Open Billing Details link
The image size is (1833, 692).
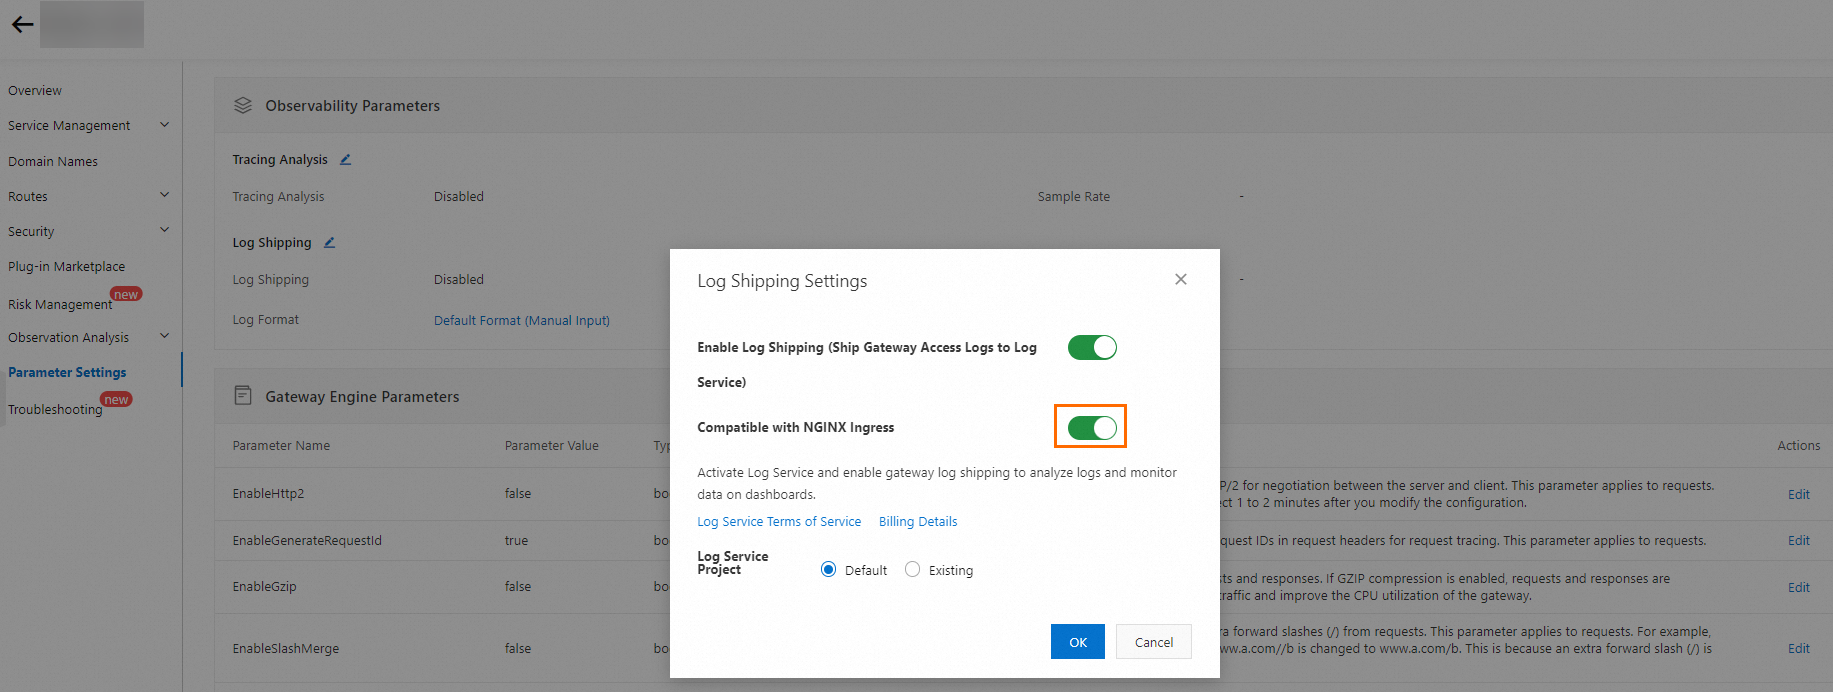point(918,522)
